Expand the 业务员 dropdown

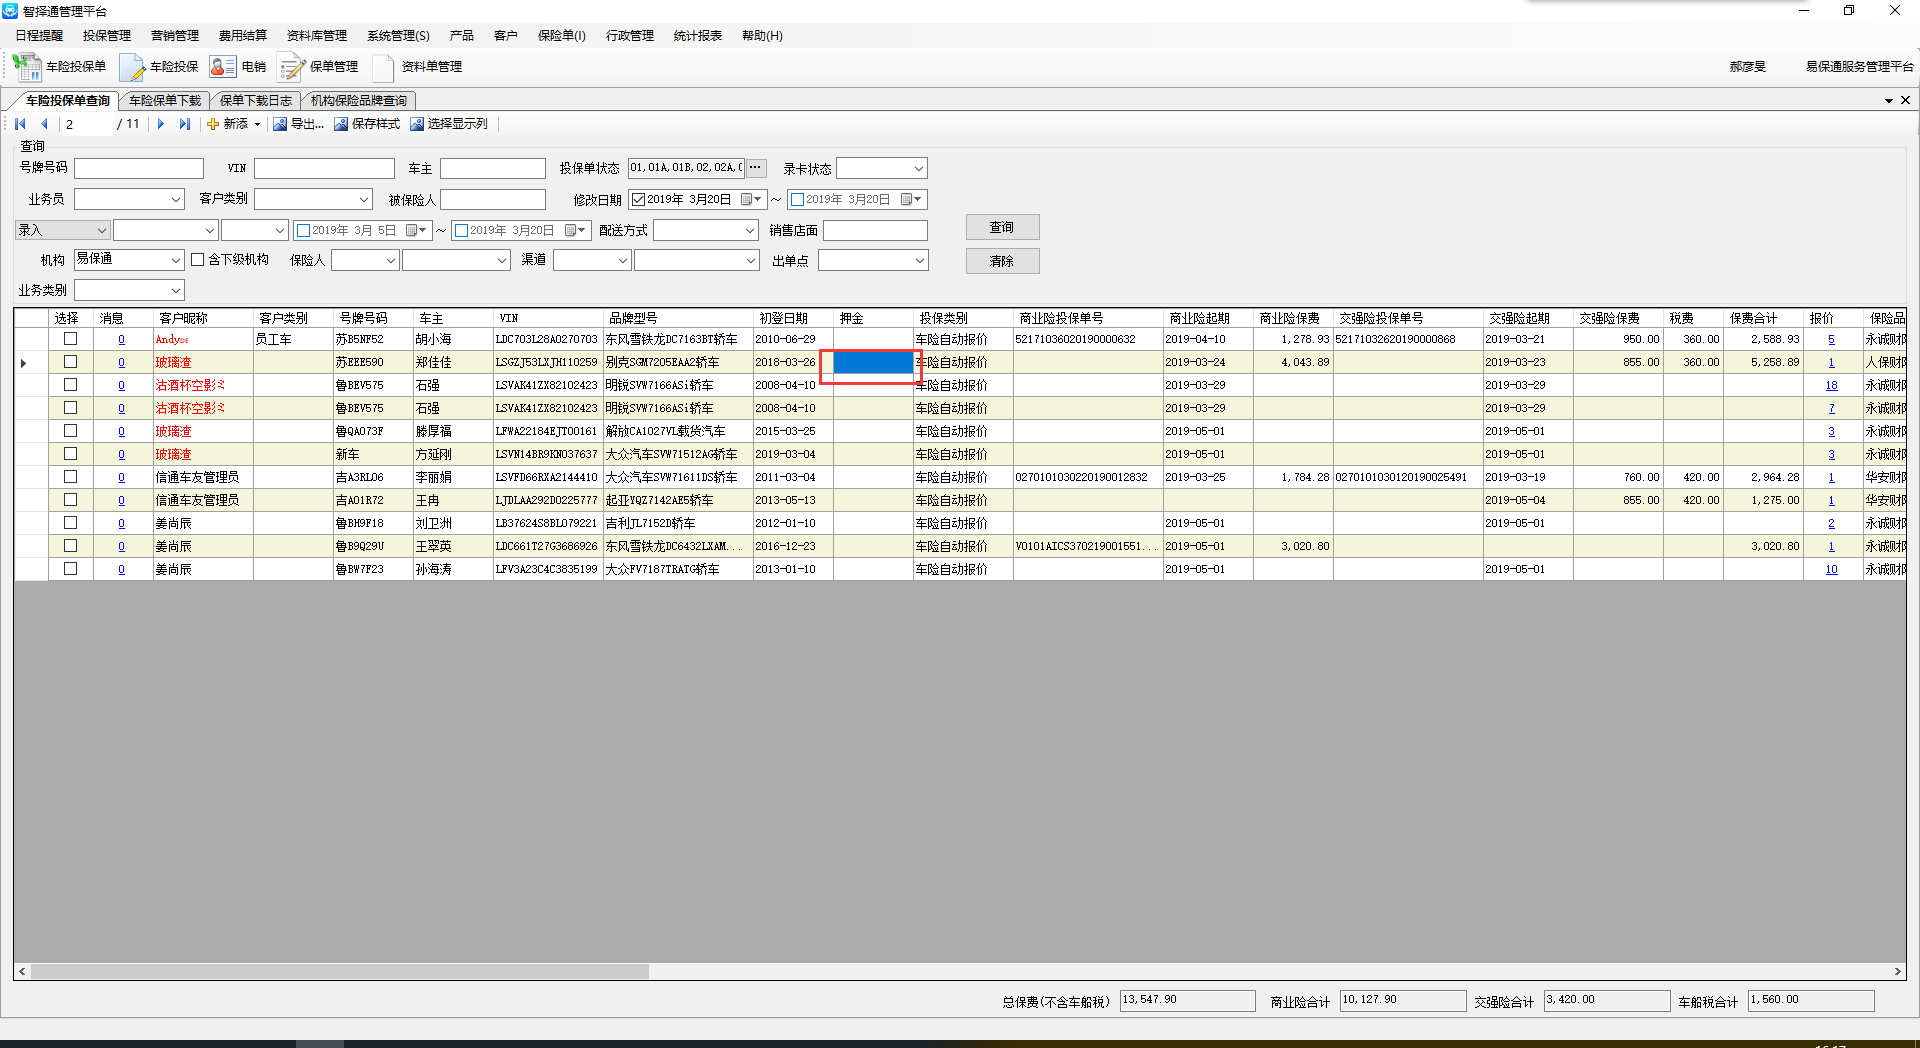(x=175, y=200)
